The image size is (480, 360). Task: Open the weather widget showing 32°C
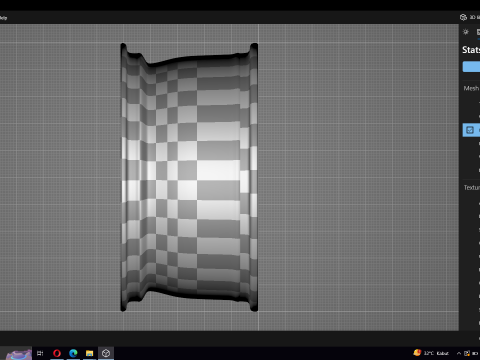click(431, 353)
